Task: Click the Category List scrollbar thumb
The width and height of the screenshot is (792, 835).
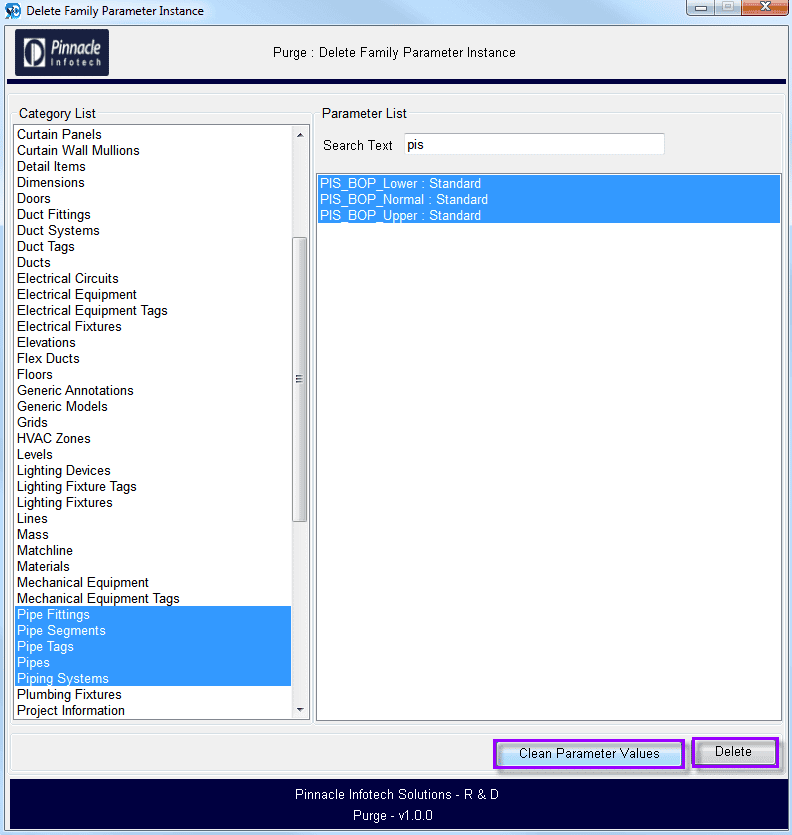Action: click(x=300, y=379)
